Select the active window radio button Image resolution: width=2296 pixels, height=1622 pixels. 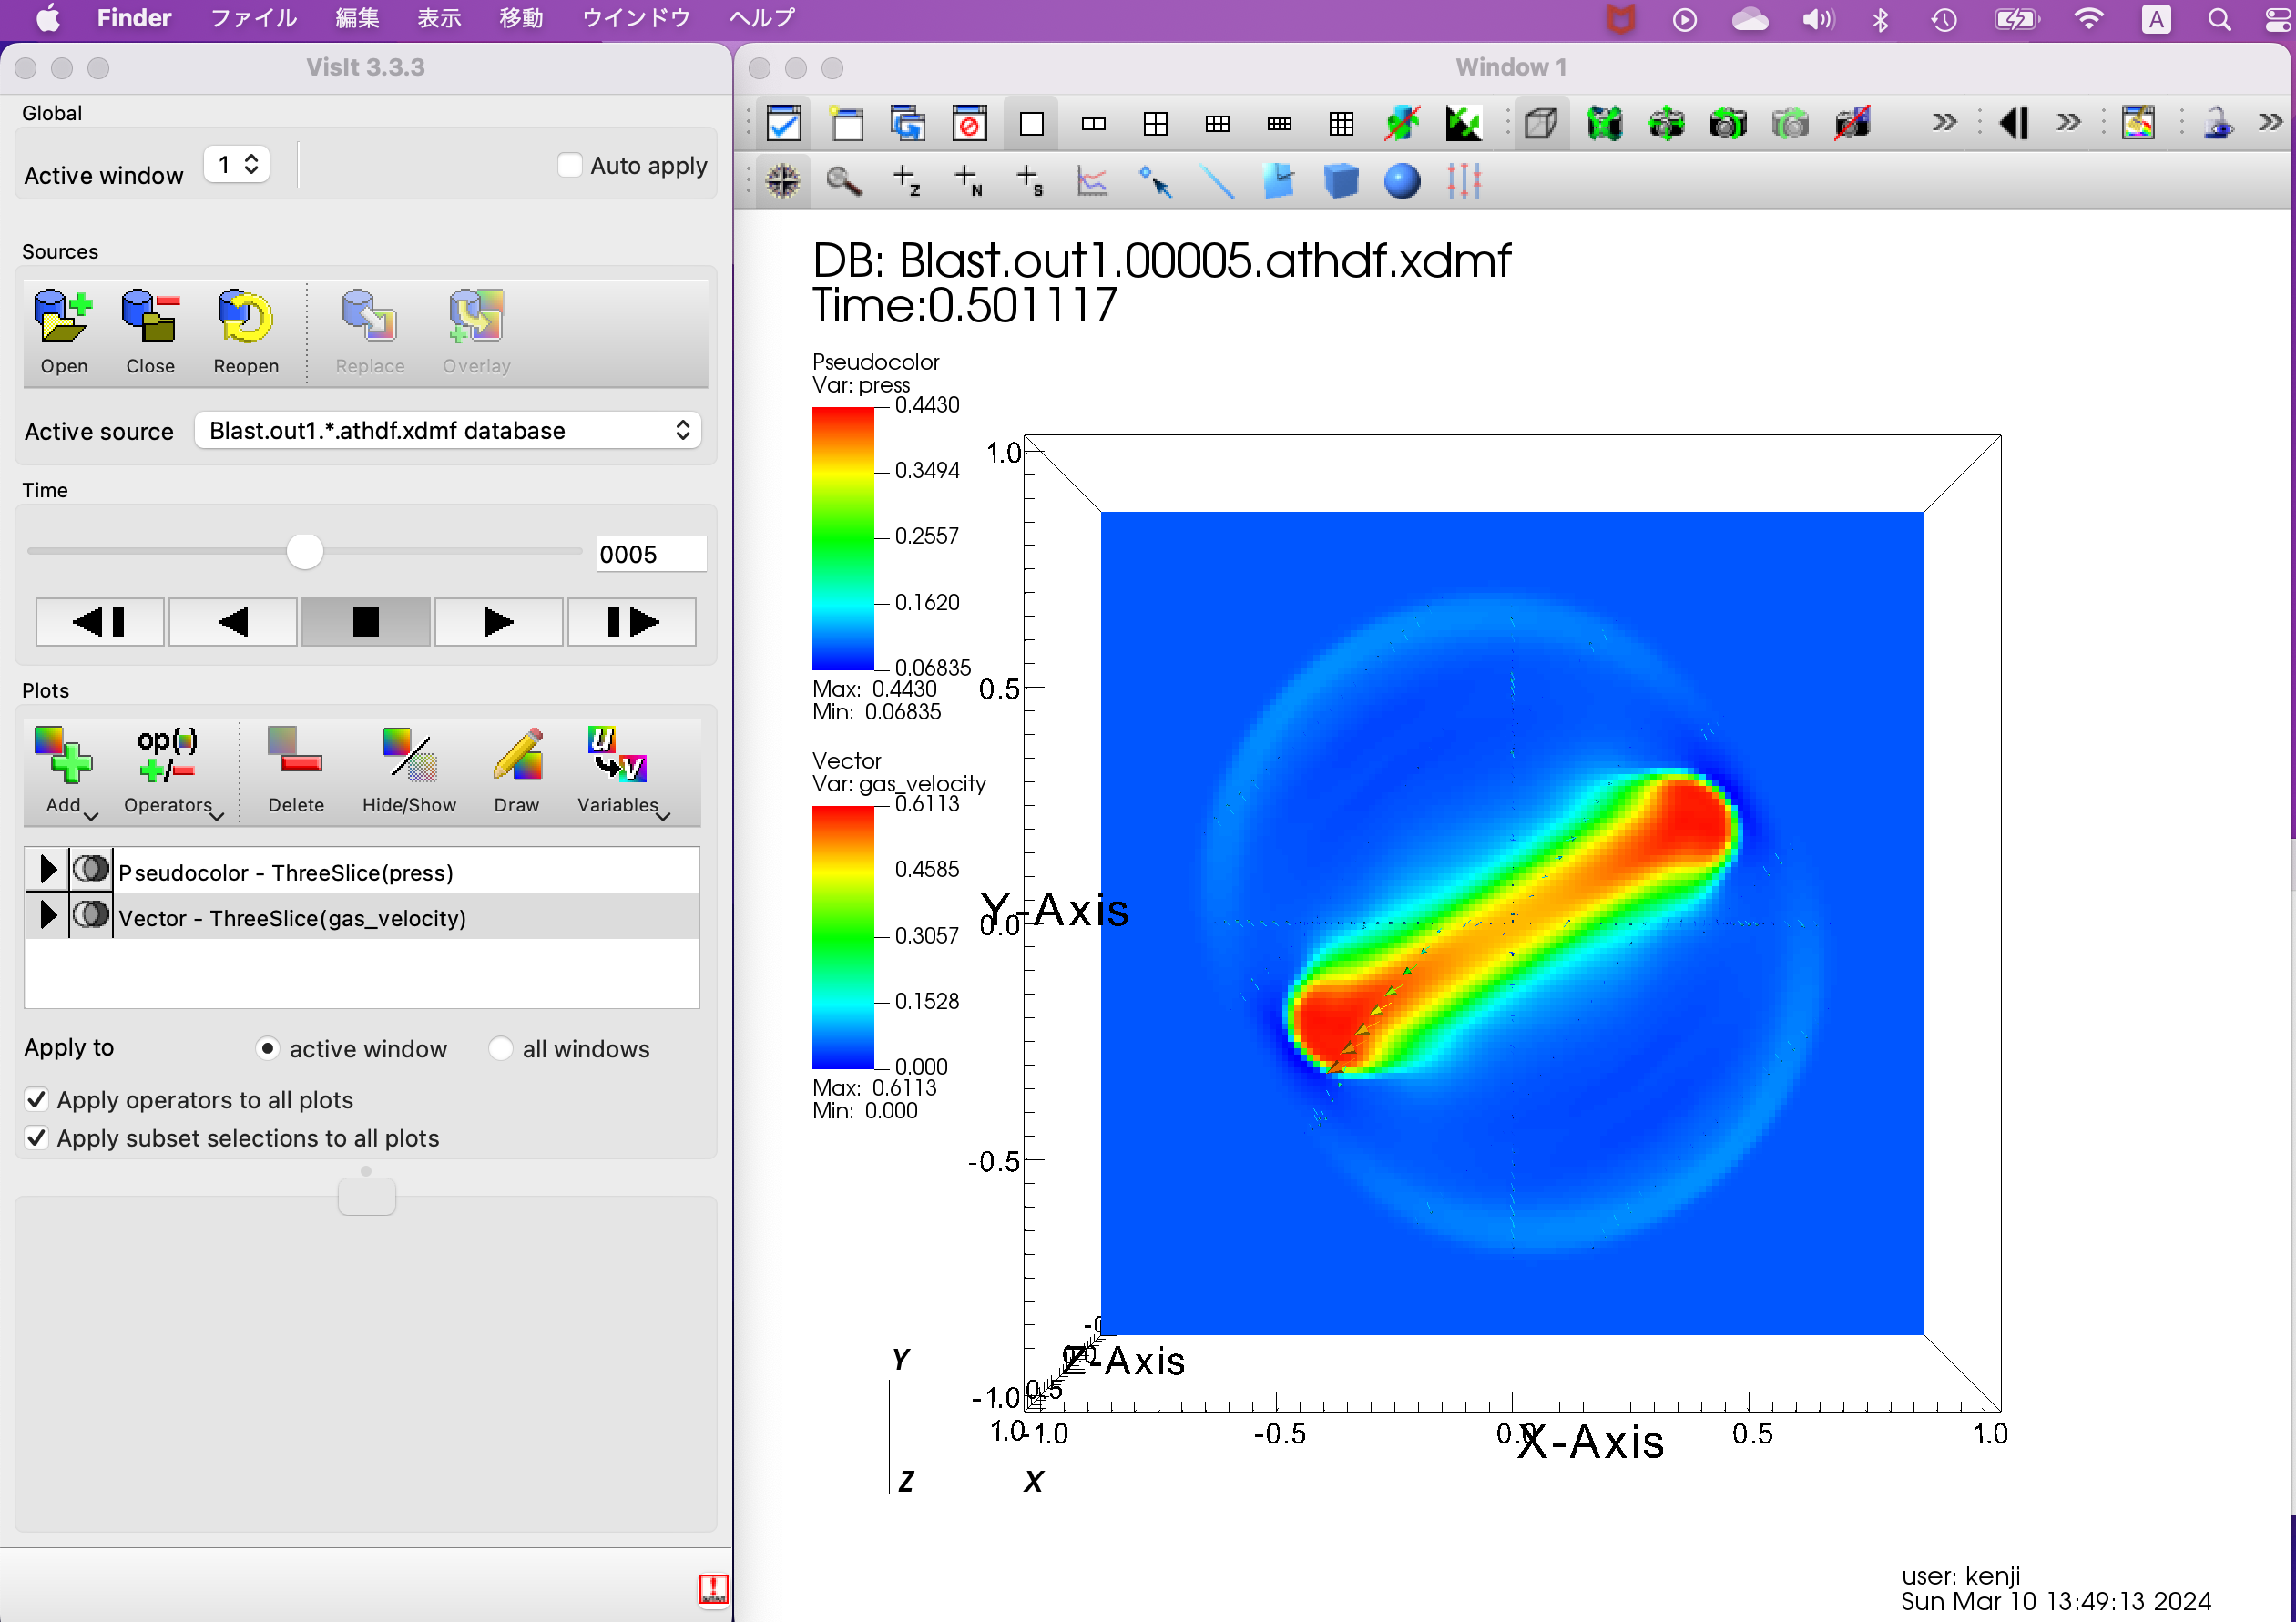tap(267, 1048)
